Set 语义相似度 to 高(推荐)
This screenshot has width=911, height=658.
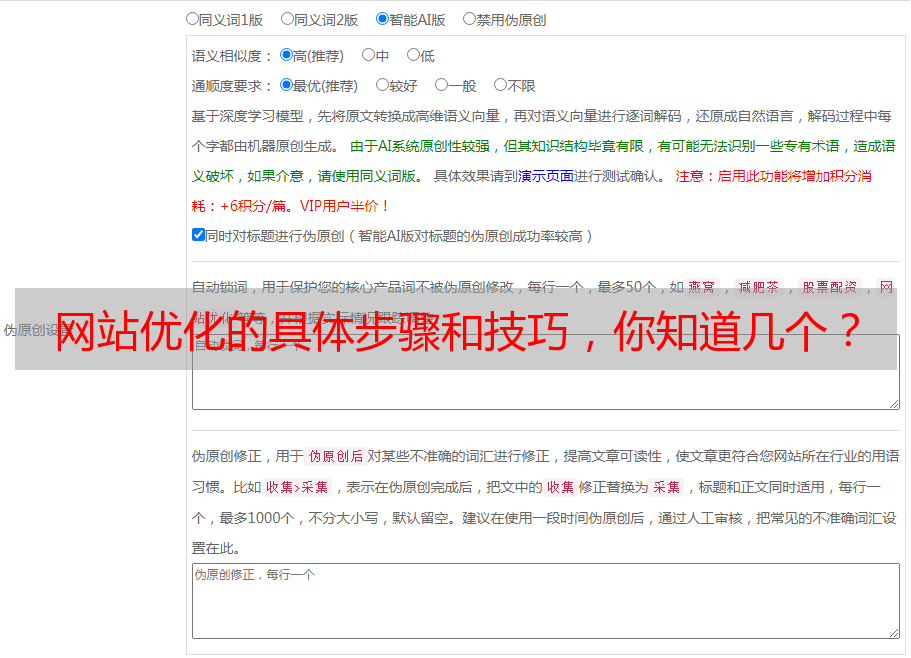286,55
